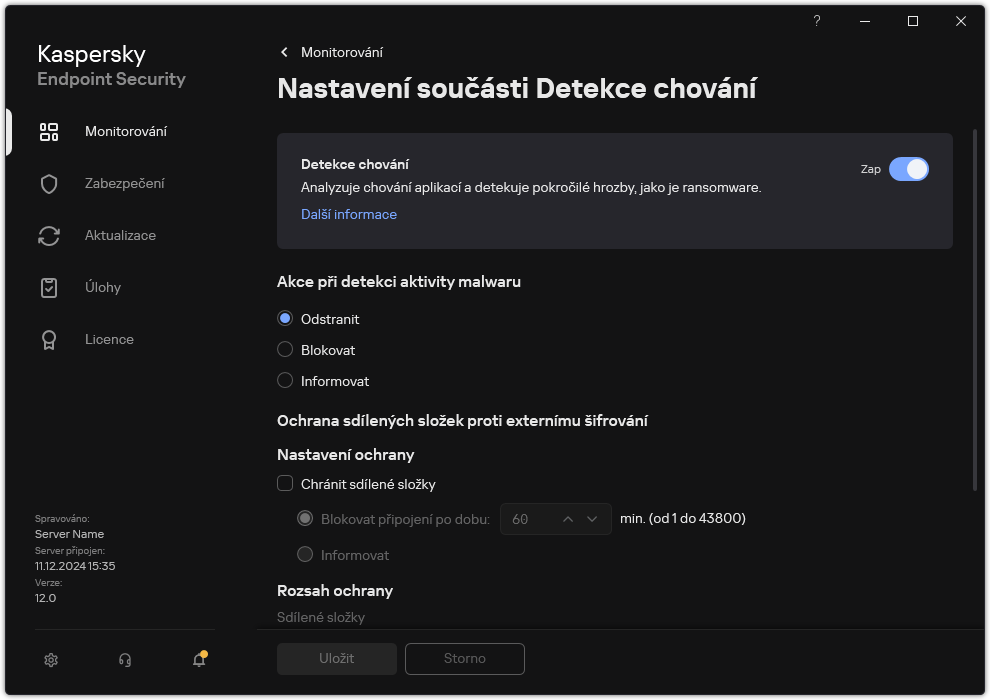Open application settings gear icon
The width and height of the screenshot is (990, 700).
tap(50, 660)
